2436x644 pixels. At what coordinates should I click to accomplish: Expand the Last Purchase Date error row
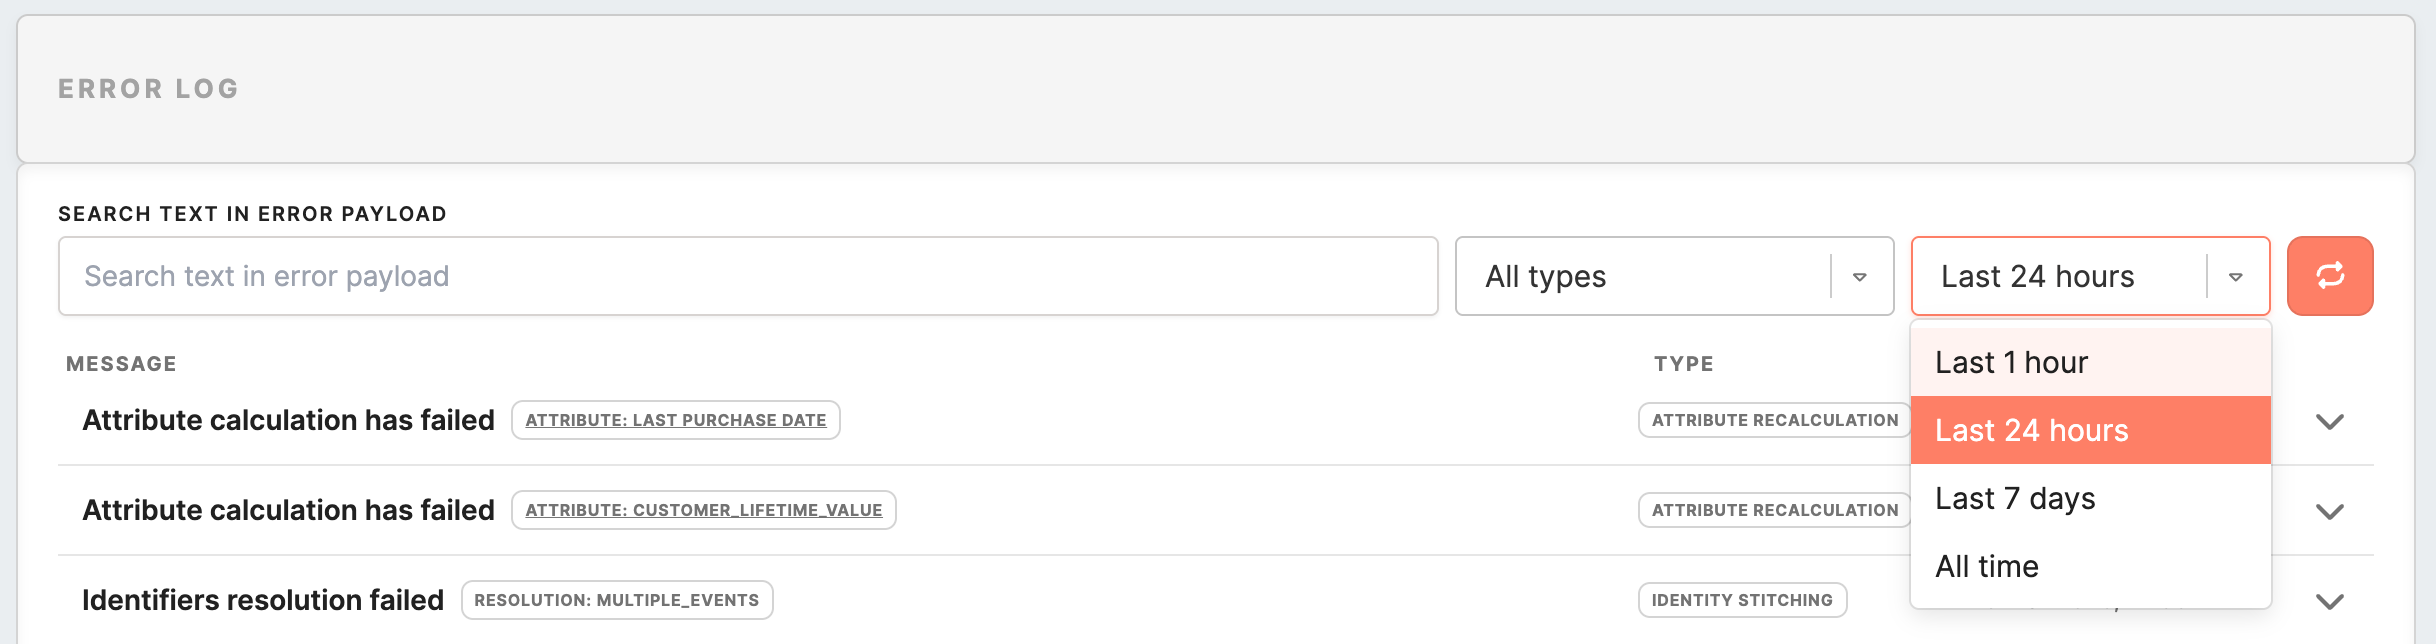click(x=2329, y=421)
